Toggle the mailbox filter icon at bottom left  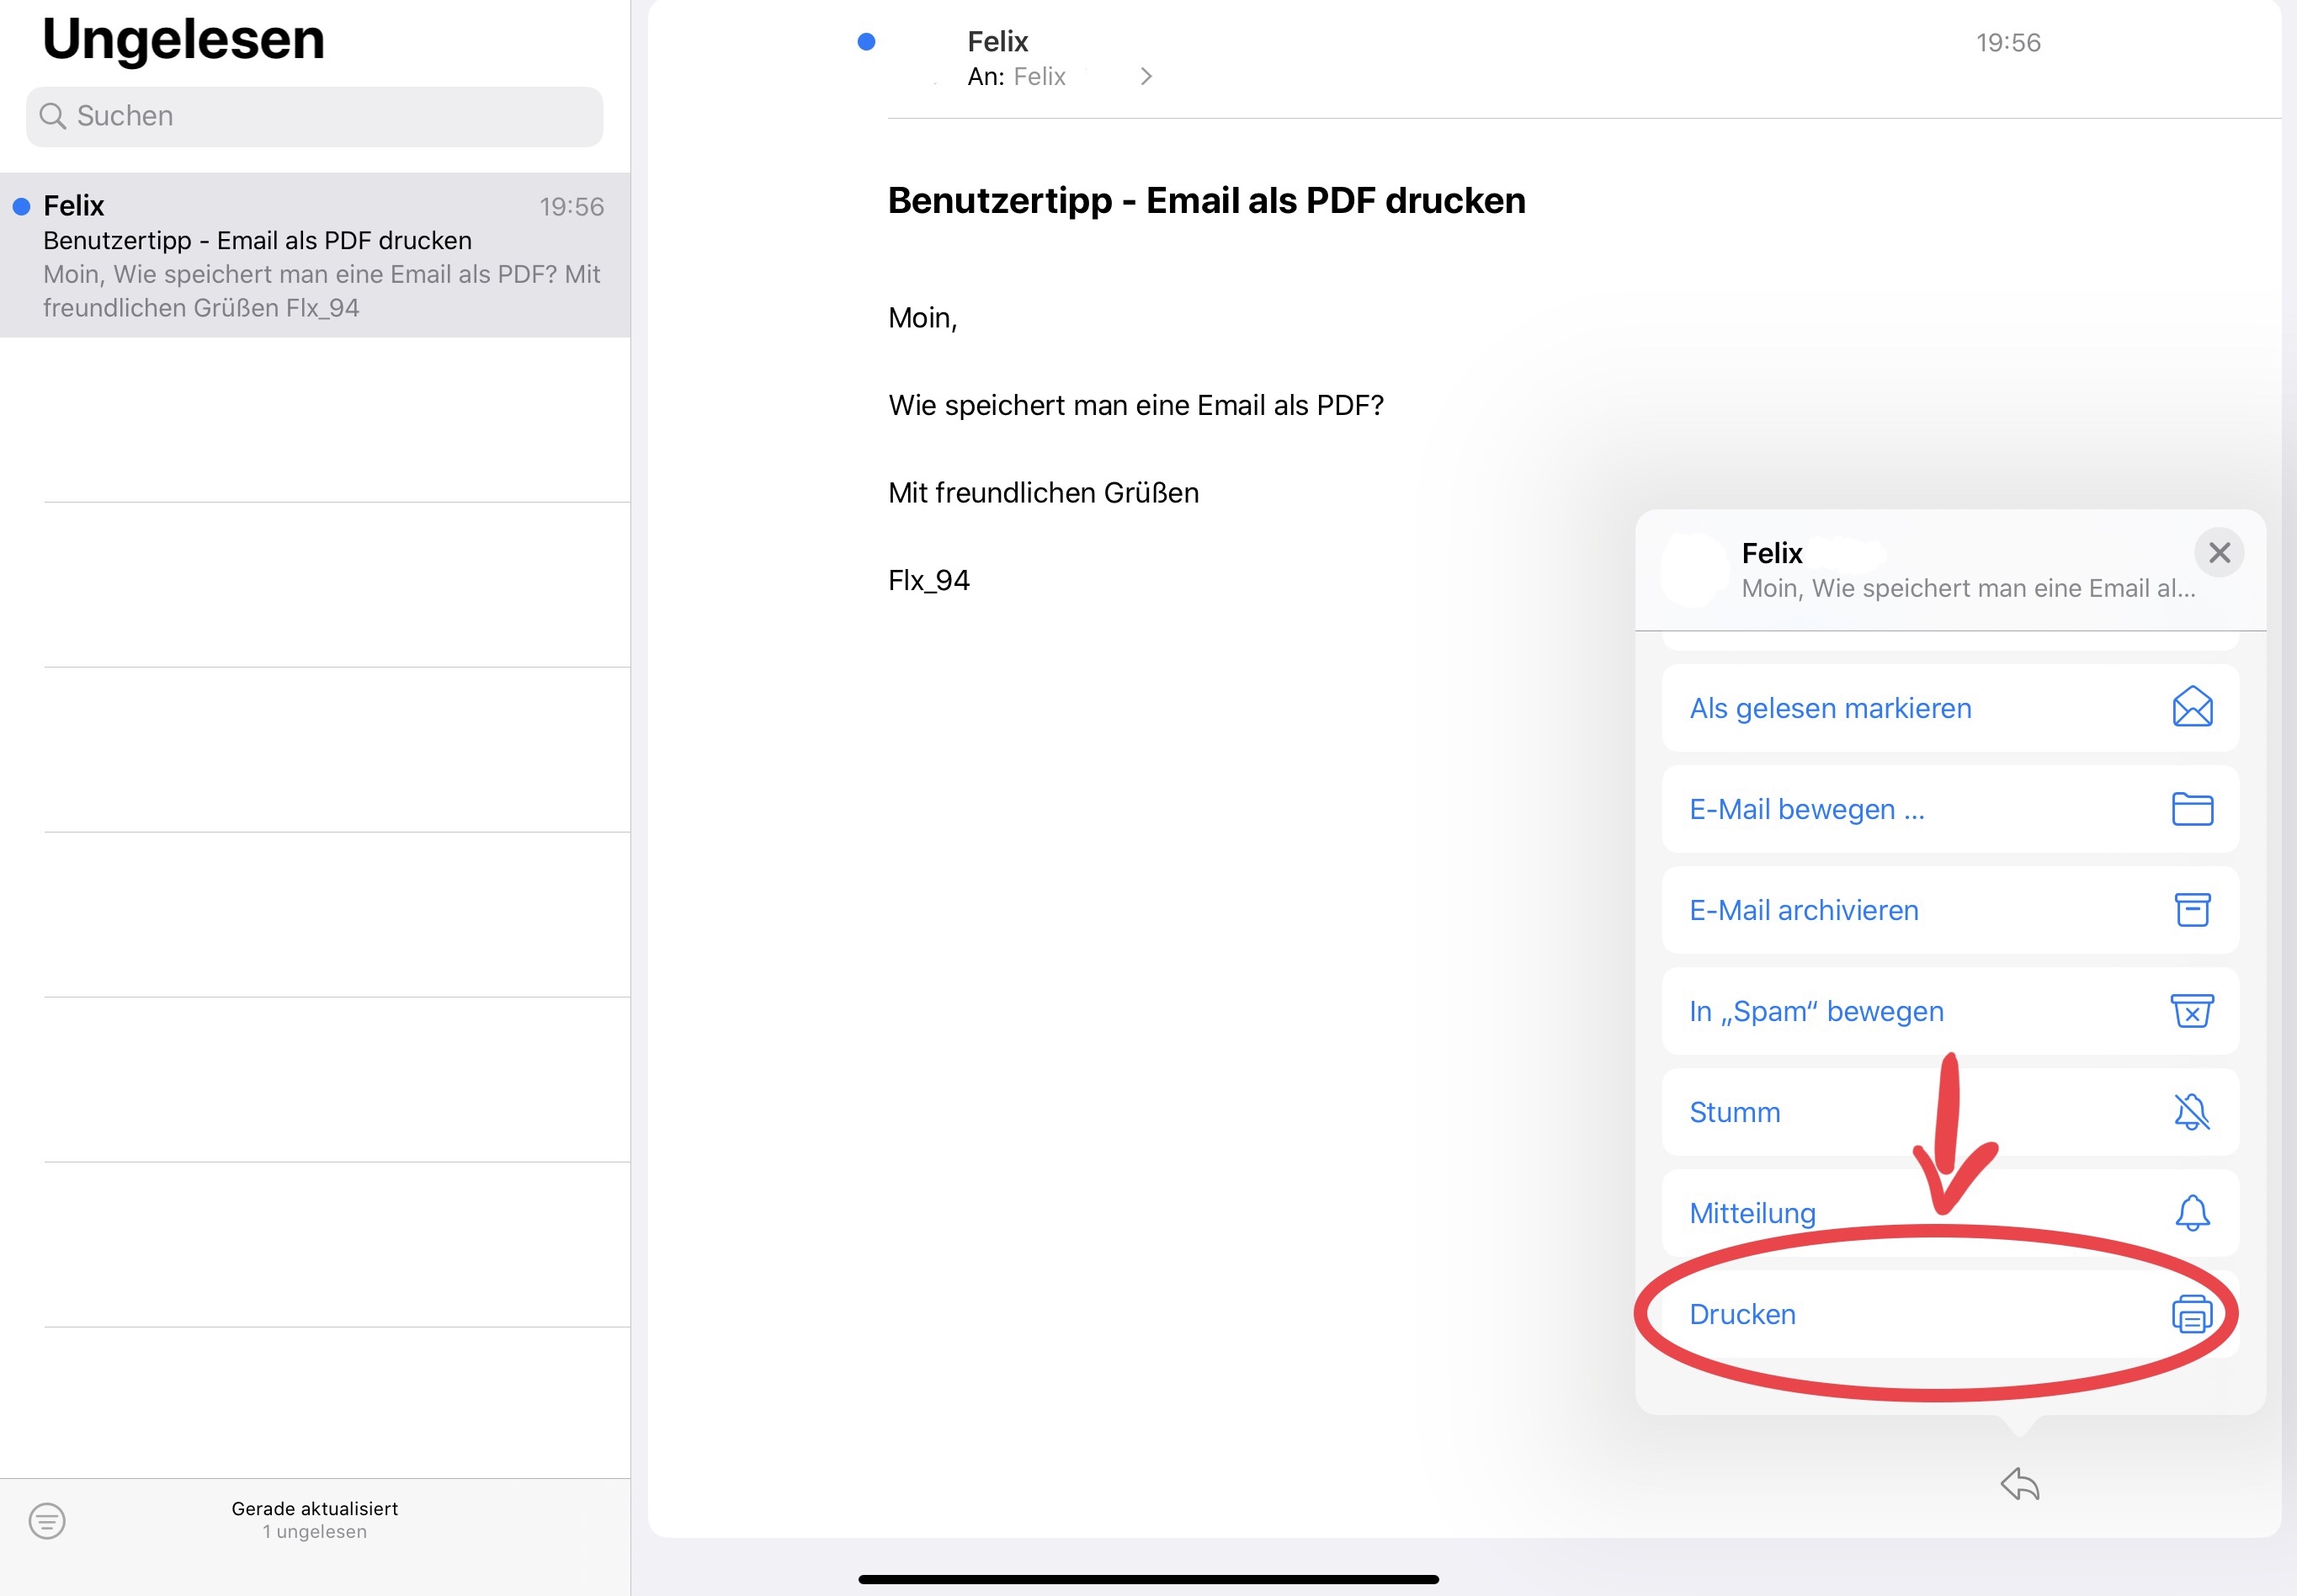tap(47, 1521)
